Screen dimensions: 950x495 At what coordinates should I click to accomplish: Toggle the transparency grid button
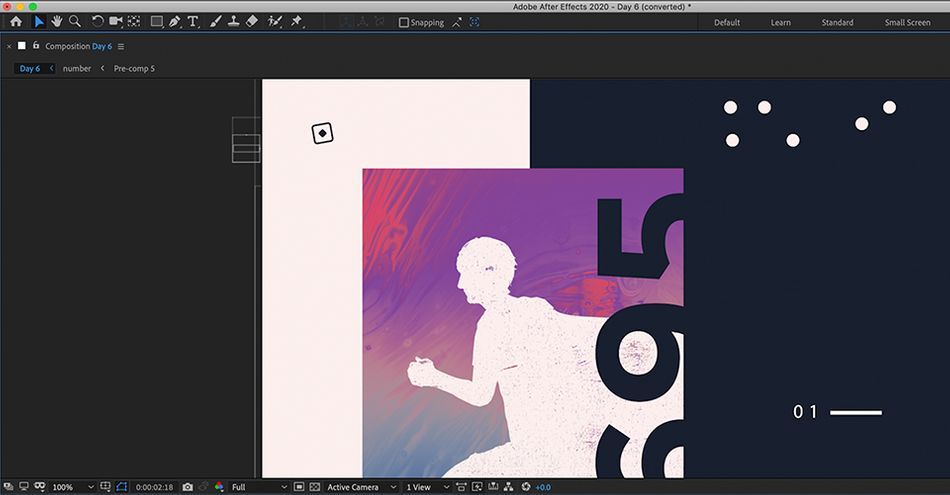click(x=314, y=487)
